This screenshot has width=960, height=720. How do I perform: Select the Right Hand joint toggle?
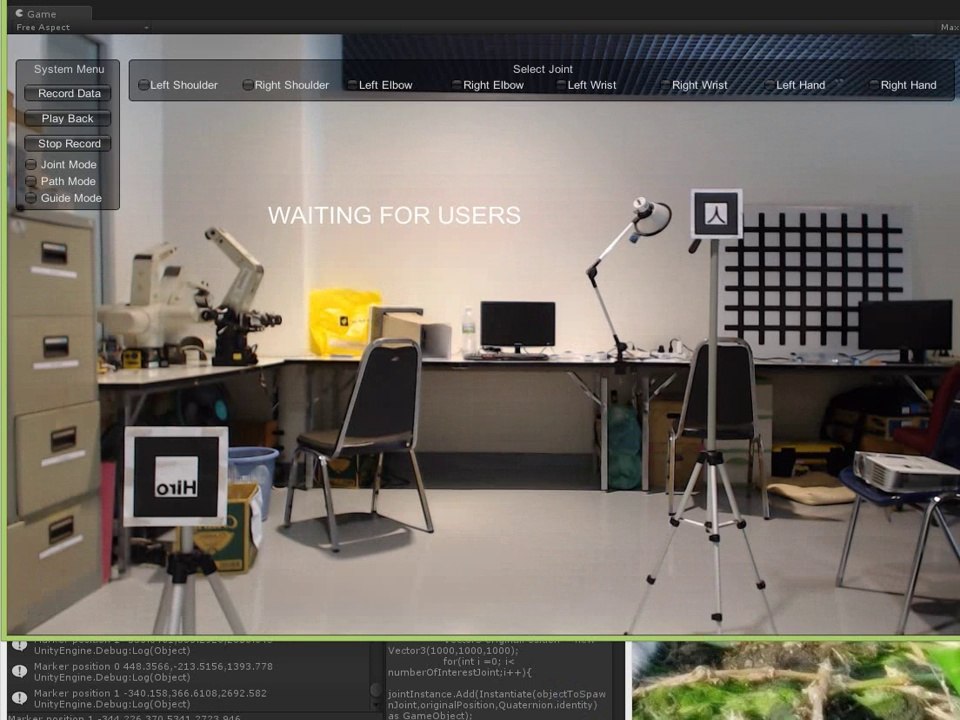[x=903, y=85]
